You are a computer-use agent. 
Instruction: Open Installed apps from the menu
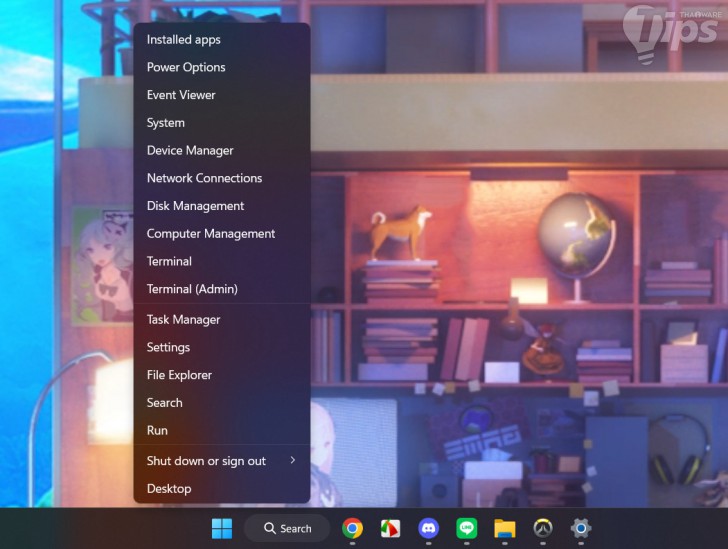pos(222,40)
